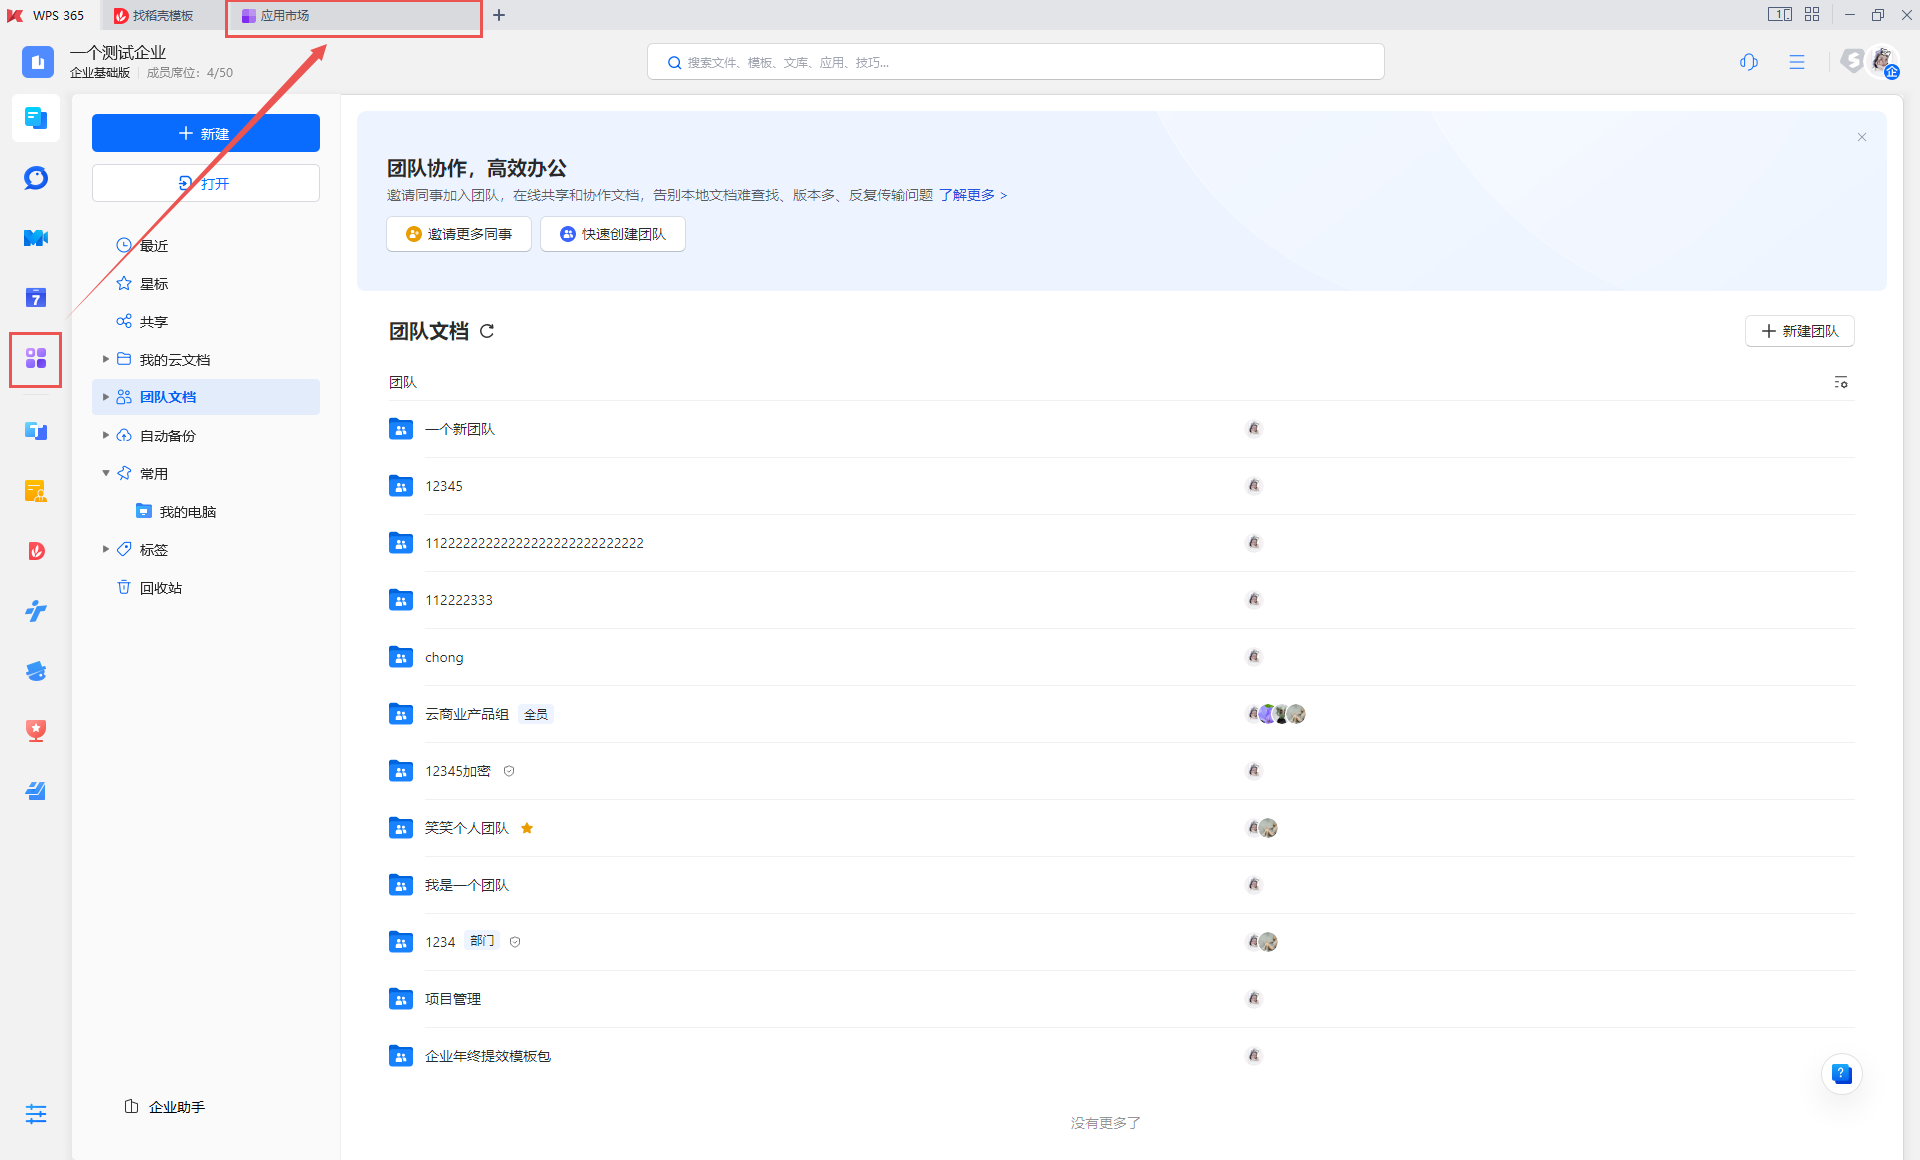Open the meeting camera icon in sidebar

[x=36, y=238]
